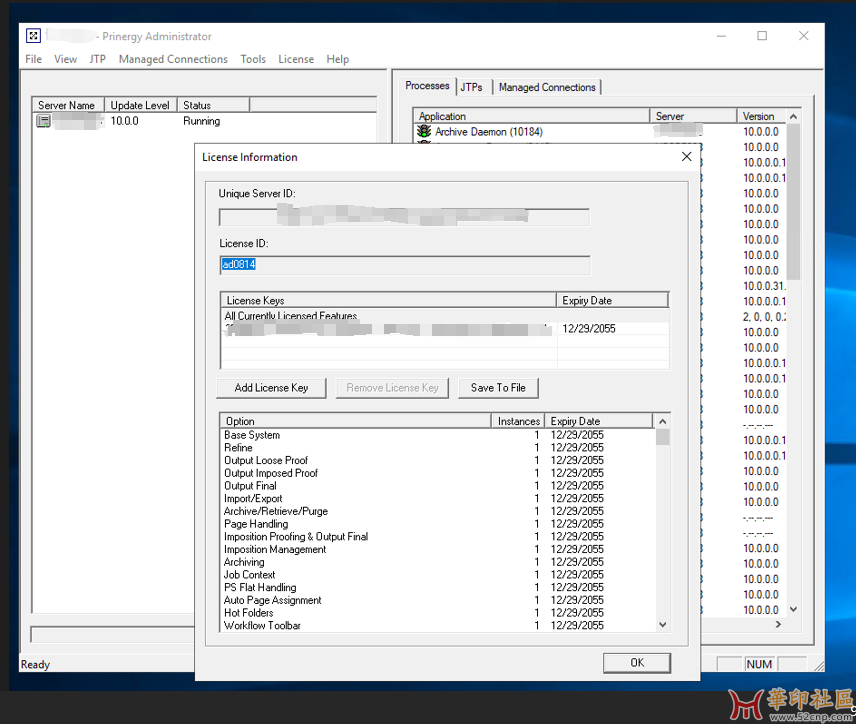The image size is (856, 724).
Task: Click the Remove License Key button
Action: tap(392, 388)
